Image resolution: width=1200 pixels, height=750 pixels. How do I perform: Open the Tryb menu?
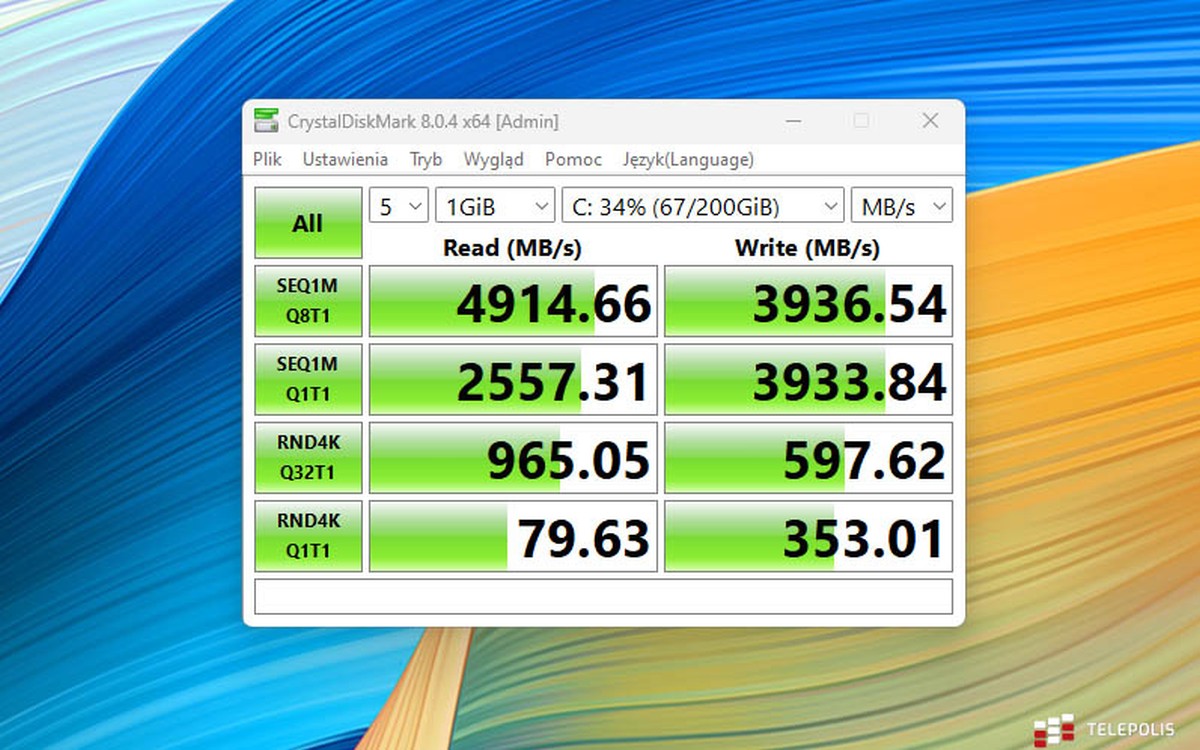[x=426, y=159]
